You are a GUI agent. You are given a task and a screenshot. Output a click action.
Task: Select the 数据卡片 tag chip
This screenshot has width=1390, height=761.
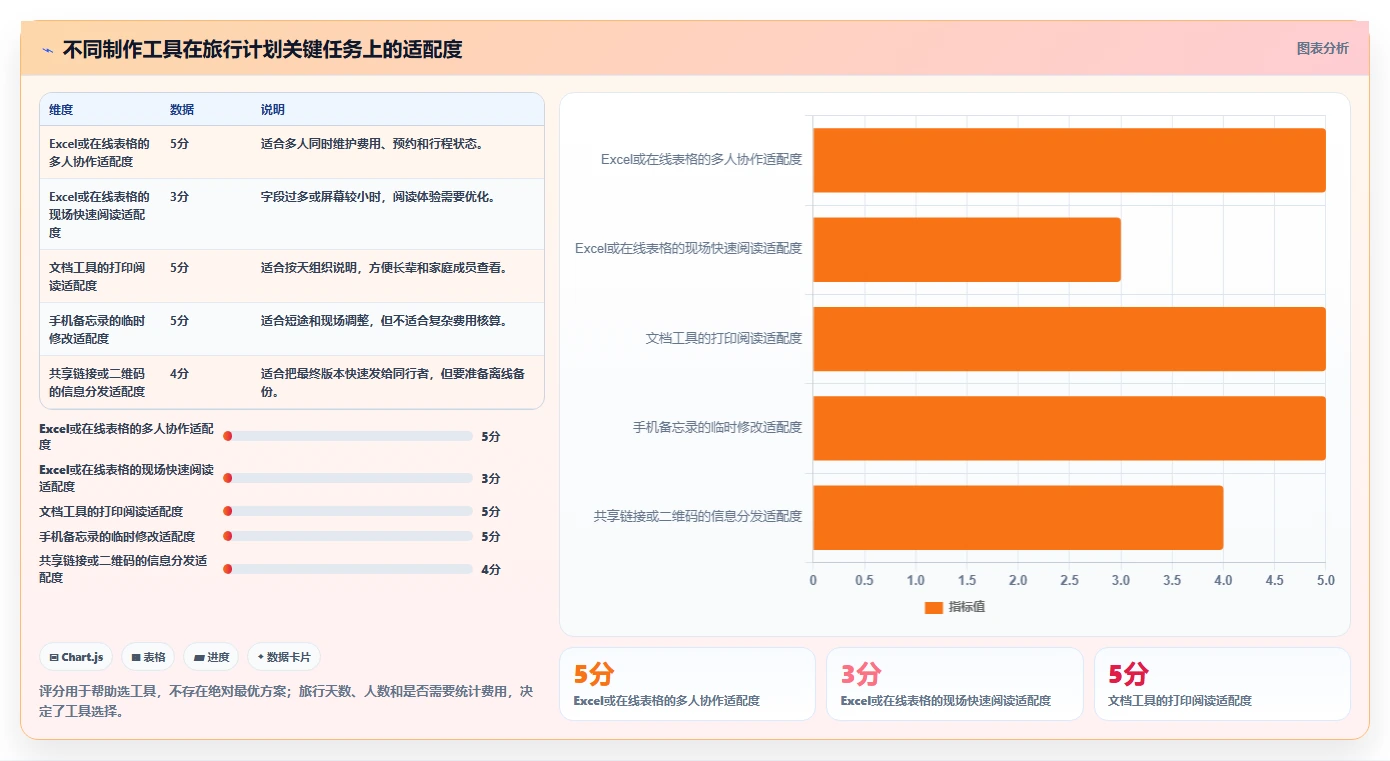tap(284, 657)
